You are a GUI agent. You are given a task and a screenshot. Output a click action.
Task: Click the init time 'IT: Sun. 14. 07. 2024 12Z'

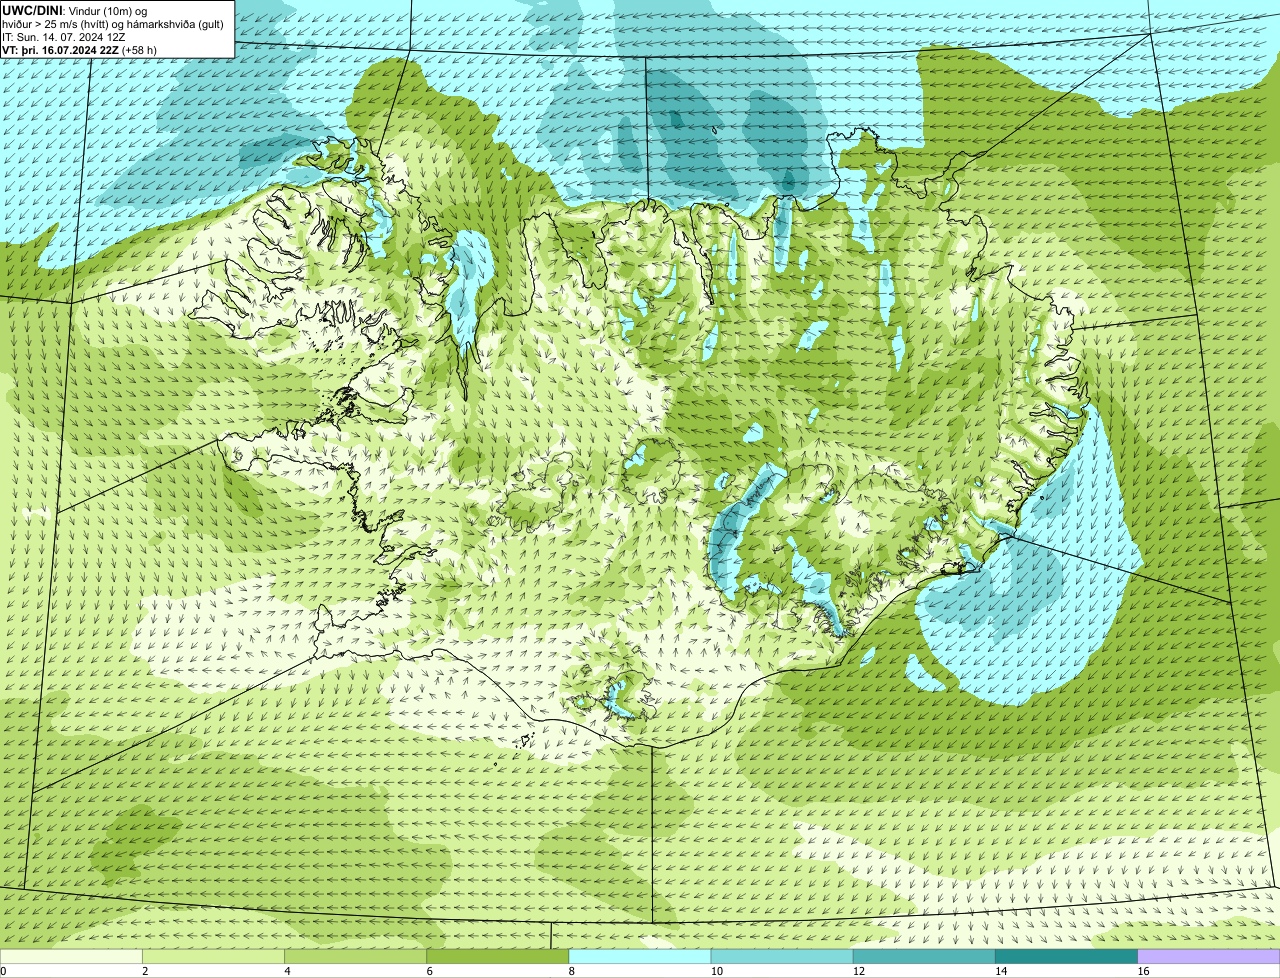tap(64, 37)
